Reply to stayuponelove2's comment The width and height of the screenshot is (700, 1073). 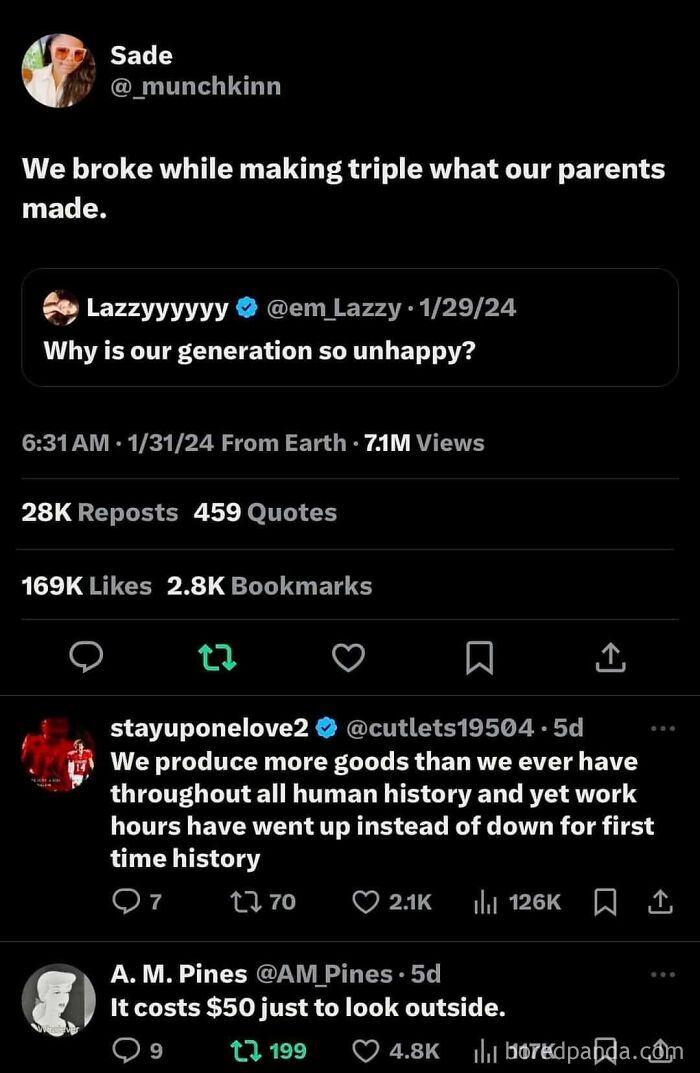(127, 902)
